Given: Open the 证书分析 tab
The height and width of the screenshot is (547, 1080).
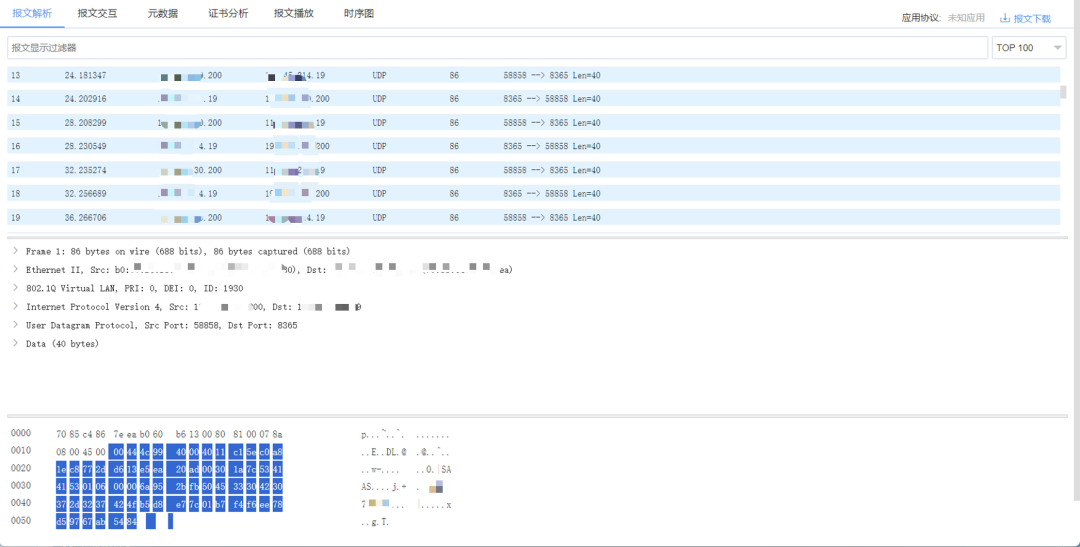Looking at the screenshot, I should click(228, 13).
